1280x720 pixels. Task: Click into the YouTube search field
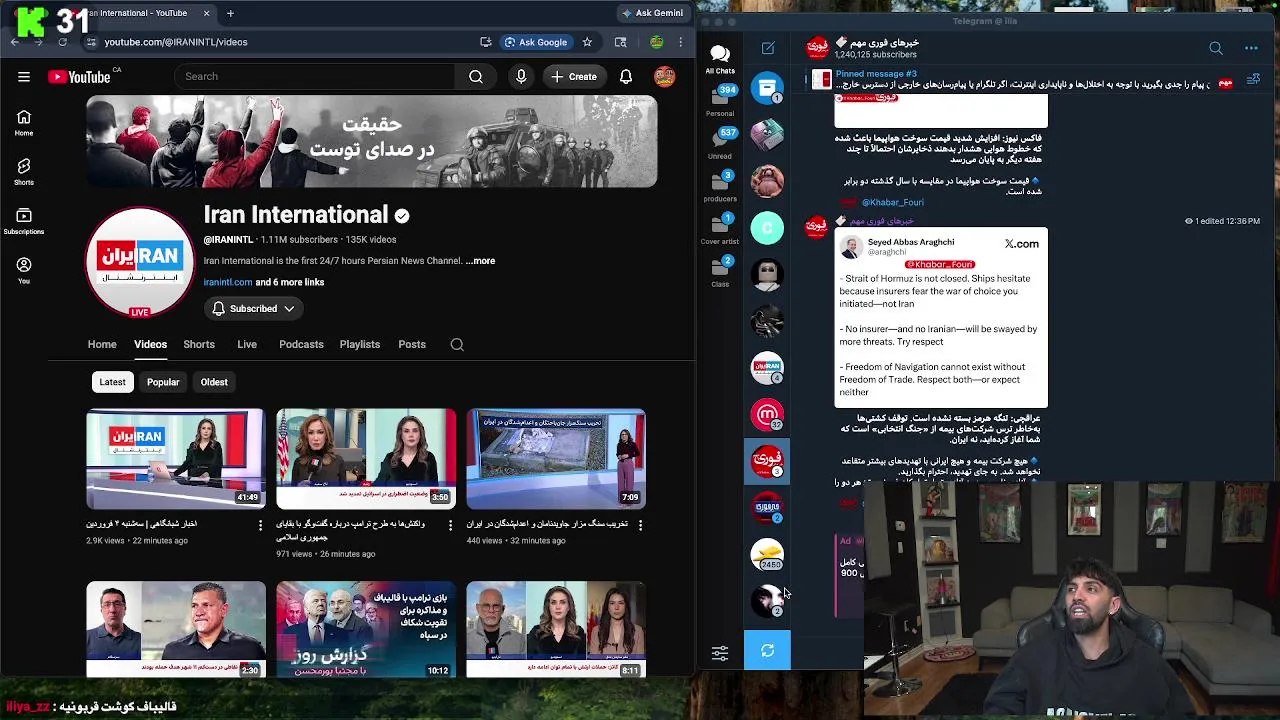(315, 77)
